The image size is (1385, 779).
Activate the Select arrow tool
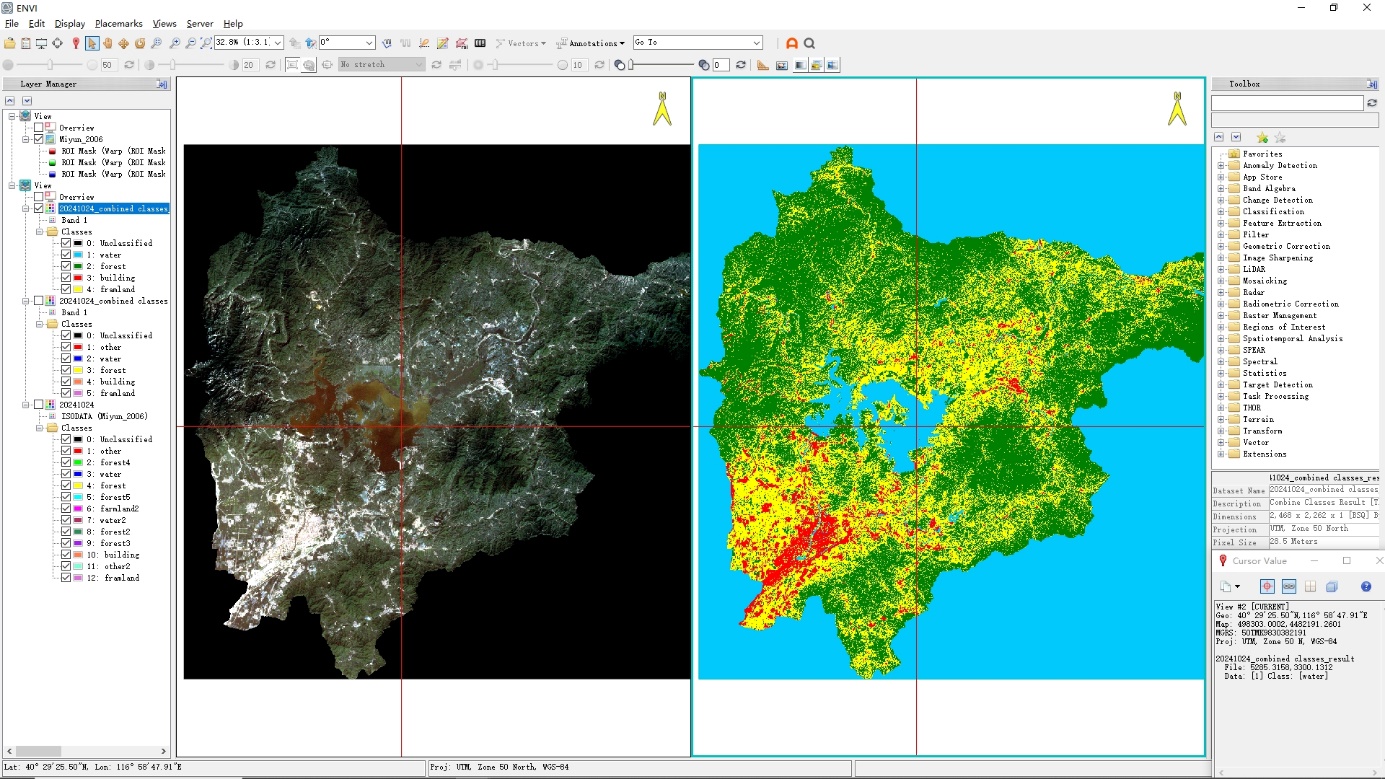(92, 43)
